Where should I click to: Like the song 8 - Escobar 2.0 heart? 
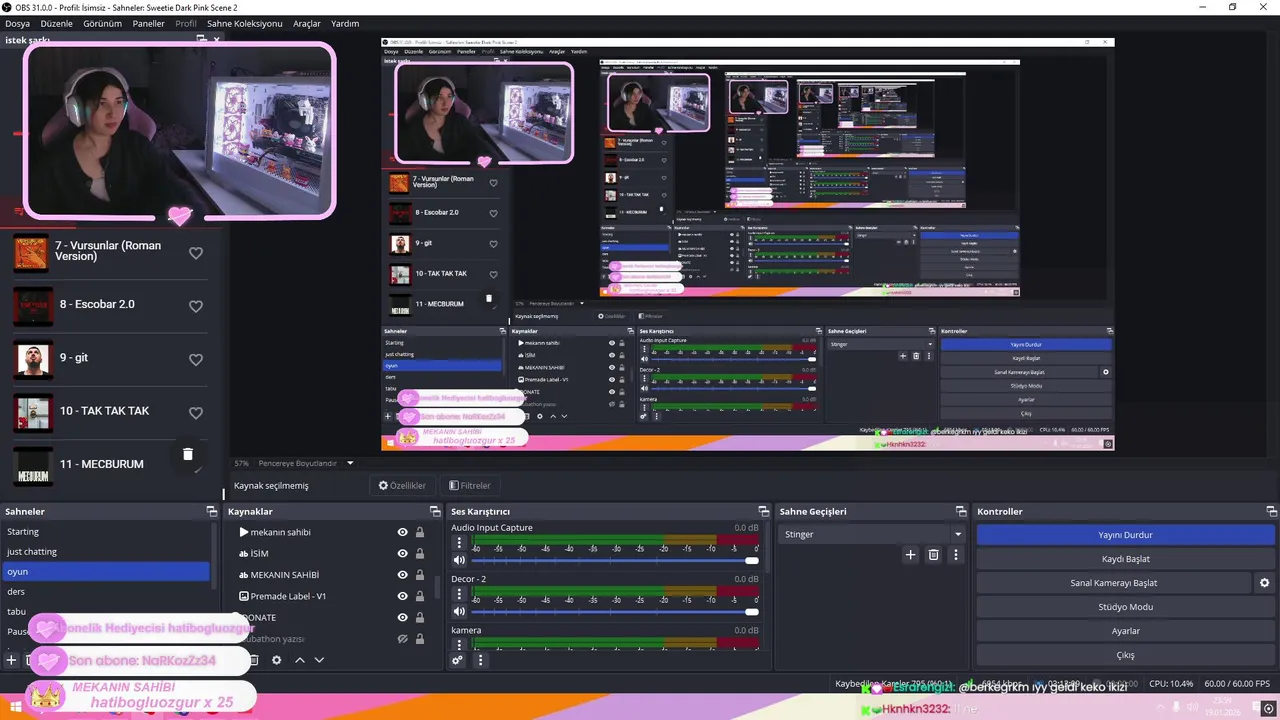coord(196,306)
